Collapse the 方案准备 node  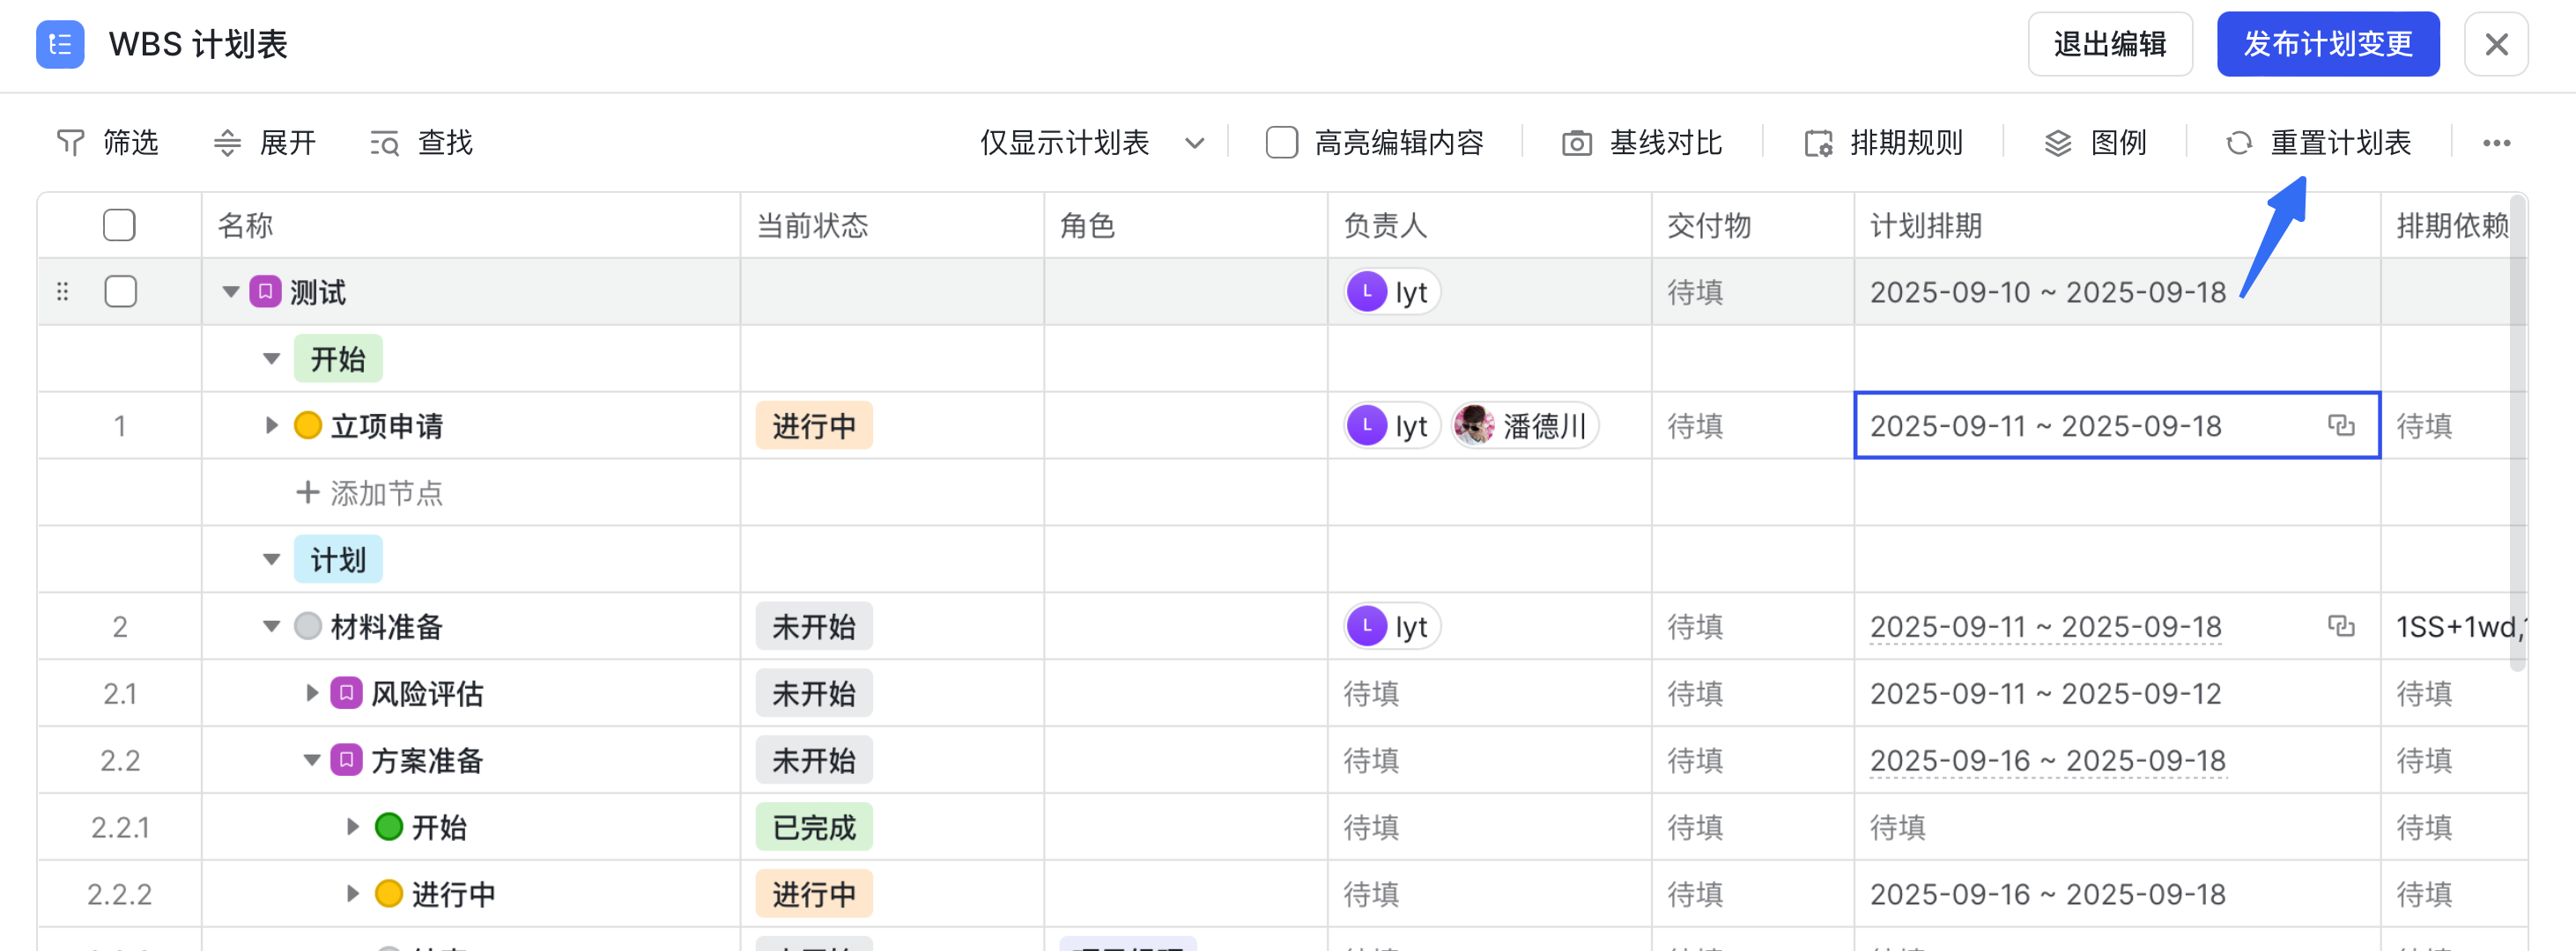312,760
